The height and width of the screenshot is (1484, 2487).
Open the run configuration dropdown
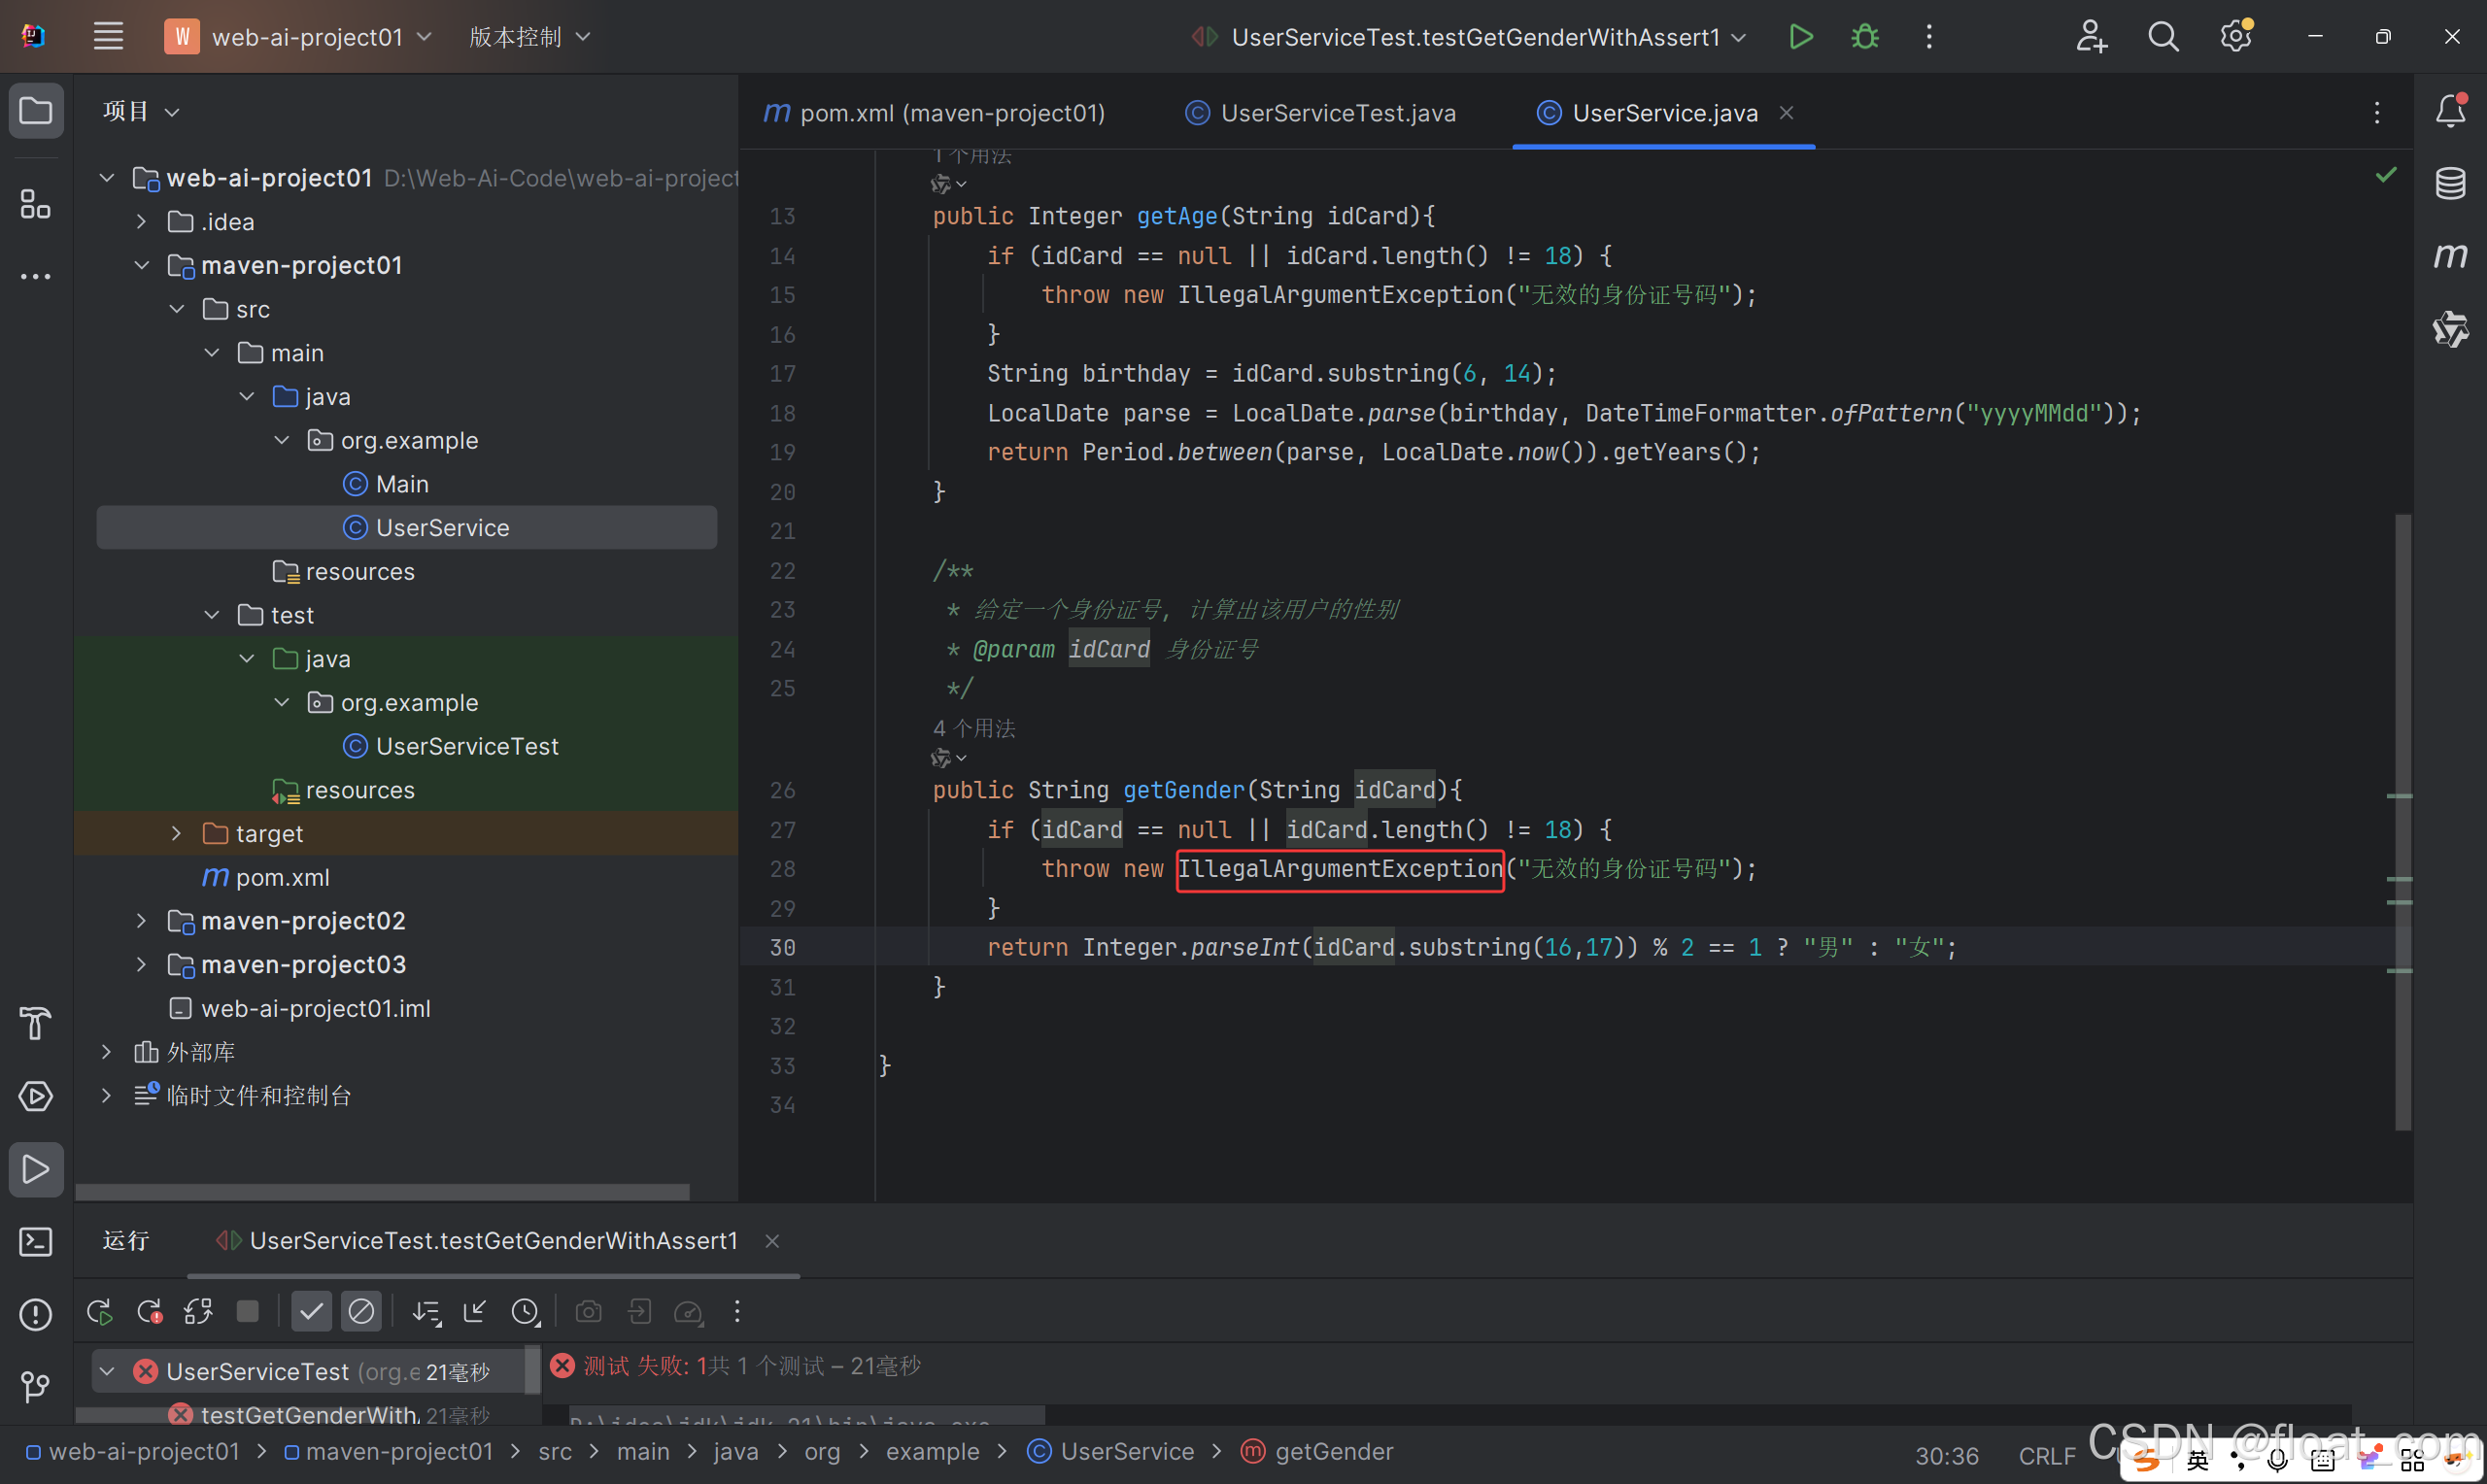pyautogui.click(x=1475, y=37)
